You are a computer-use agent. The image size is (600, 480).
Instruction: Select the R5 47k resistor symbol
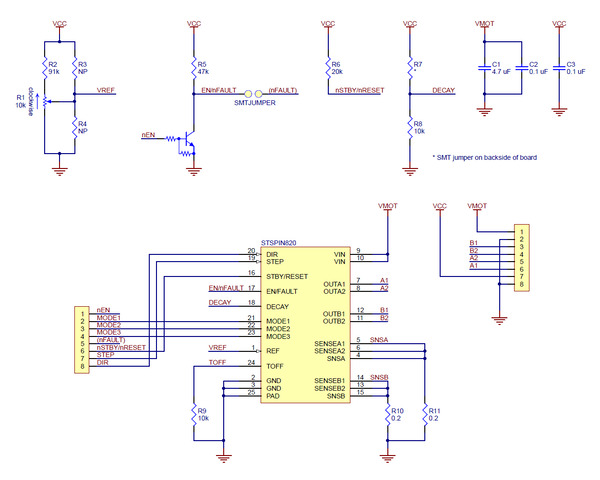(x=194, y=68)
